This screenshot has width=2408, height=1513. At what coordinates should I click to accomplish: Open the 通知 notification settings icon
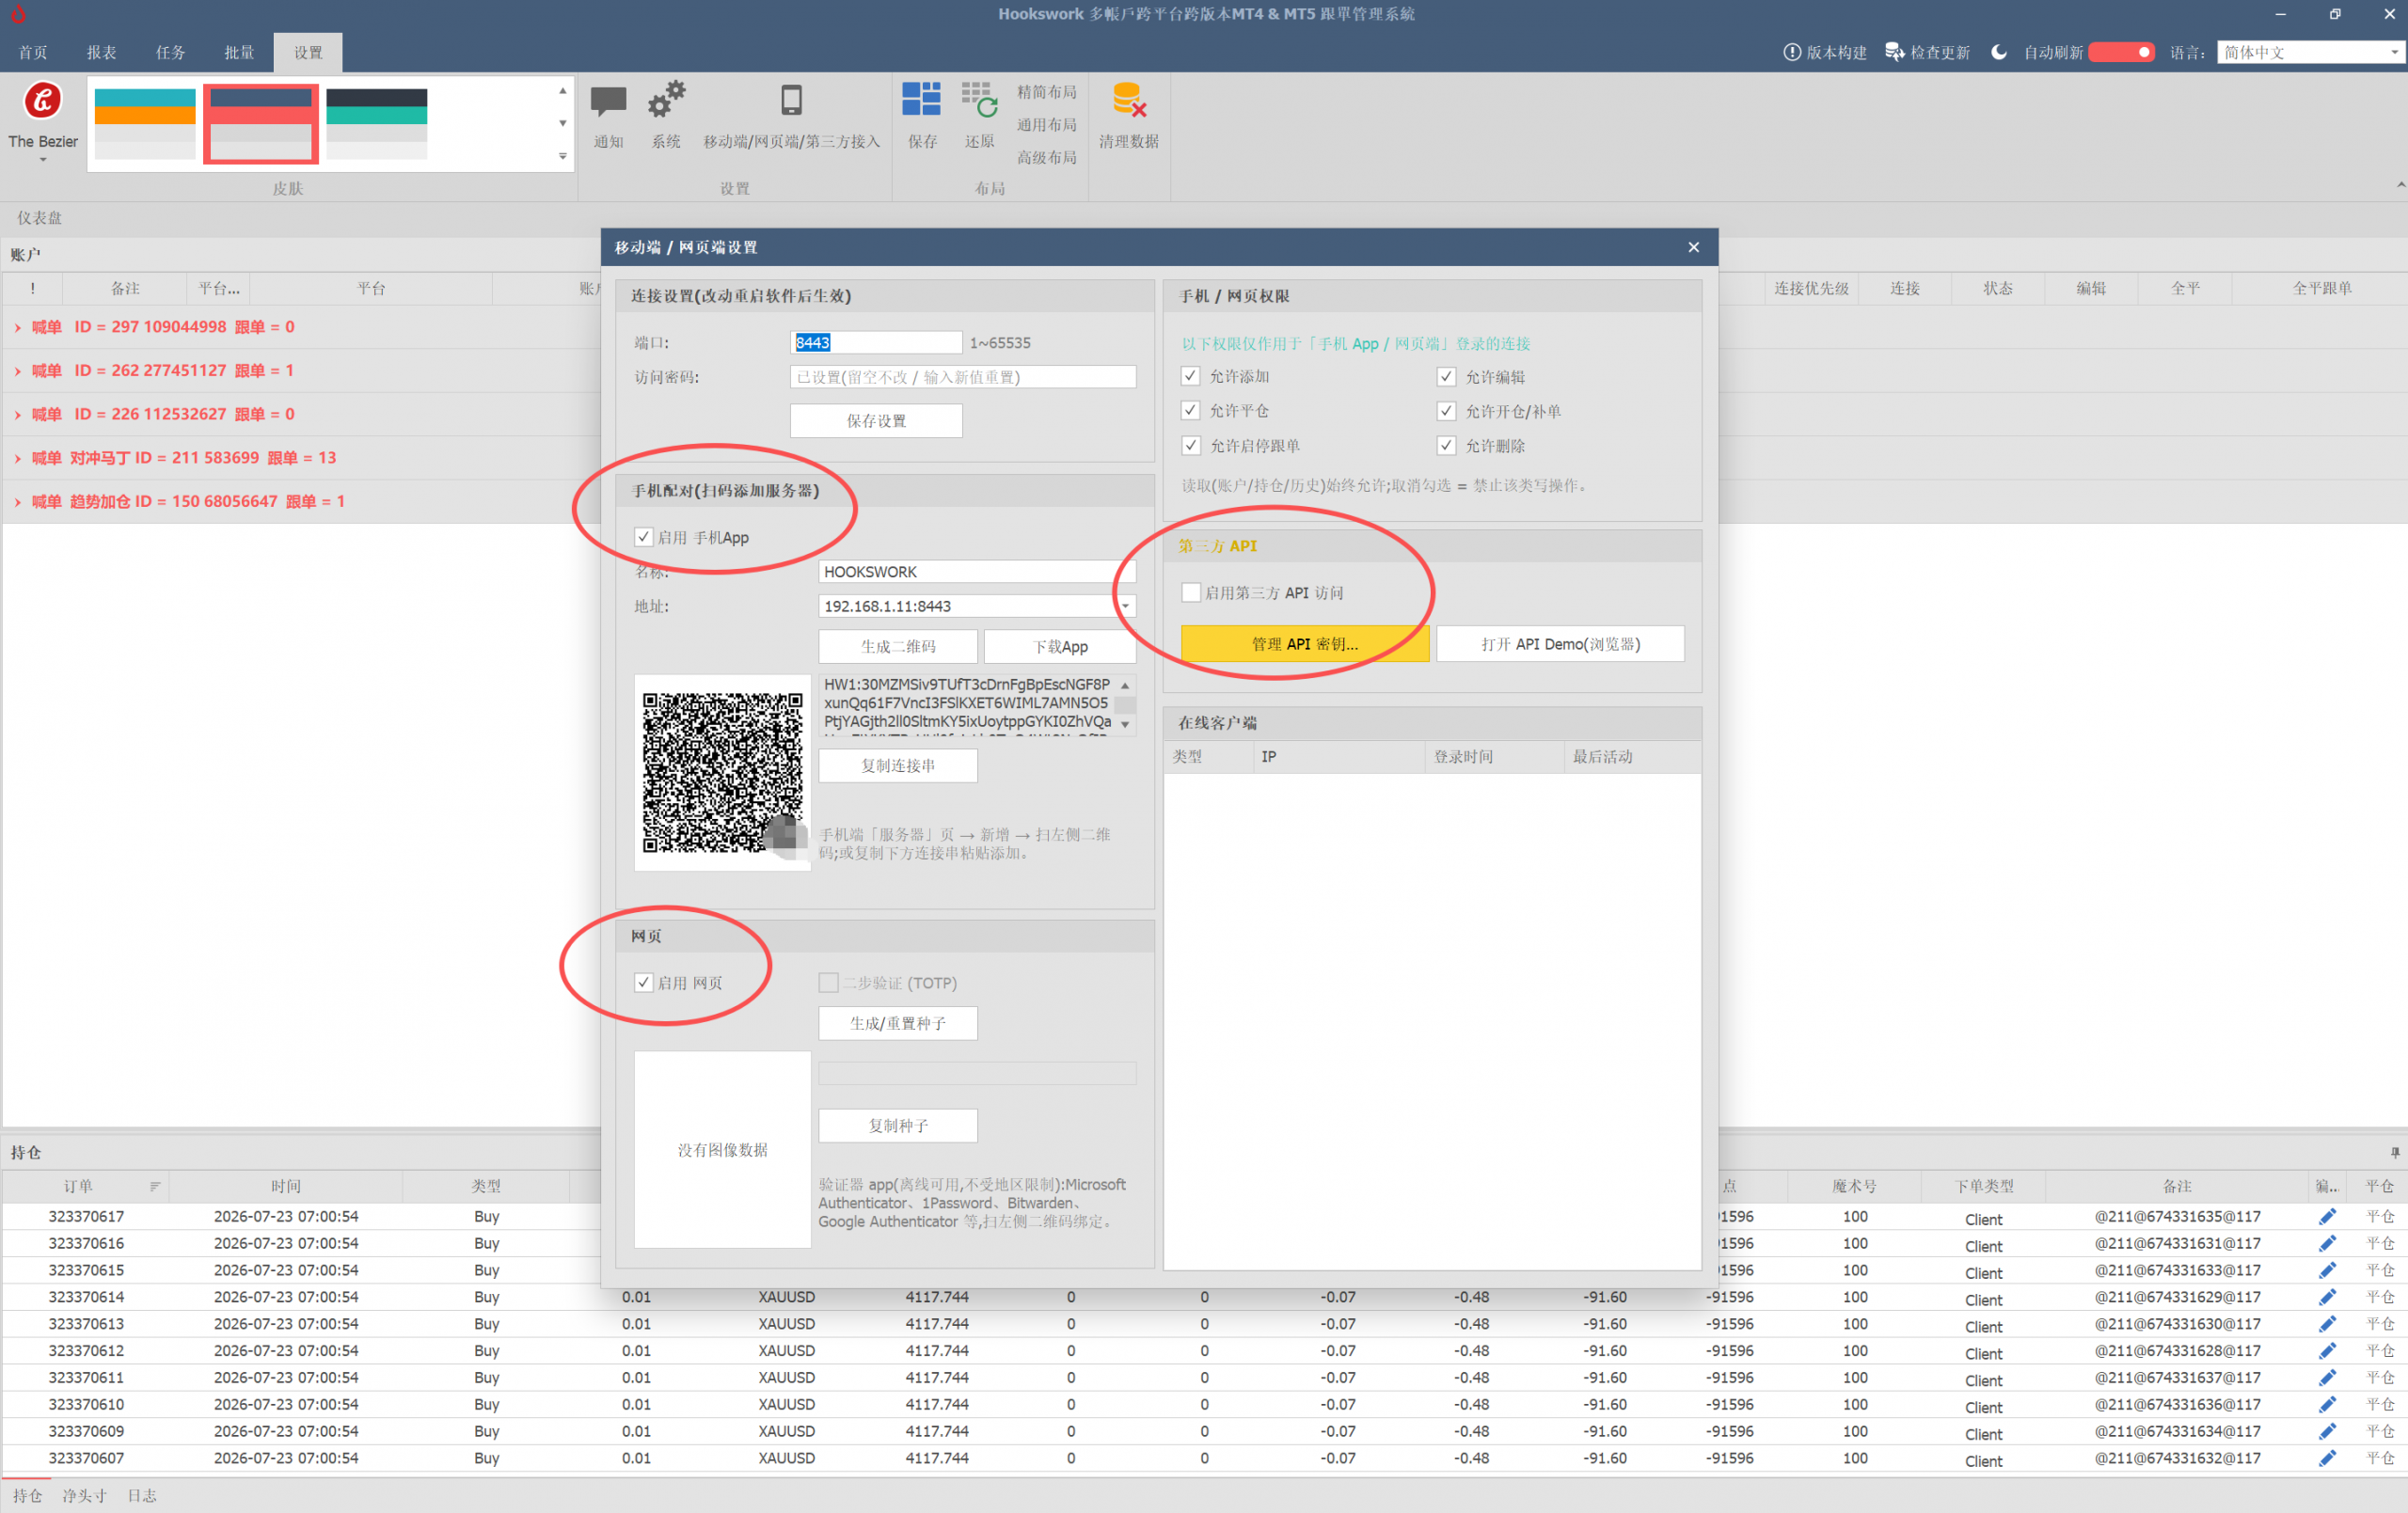pyautogui.click(x=608, y=102)
